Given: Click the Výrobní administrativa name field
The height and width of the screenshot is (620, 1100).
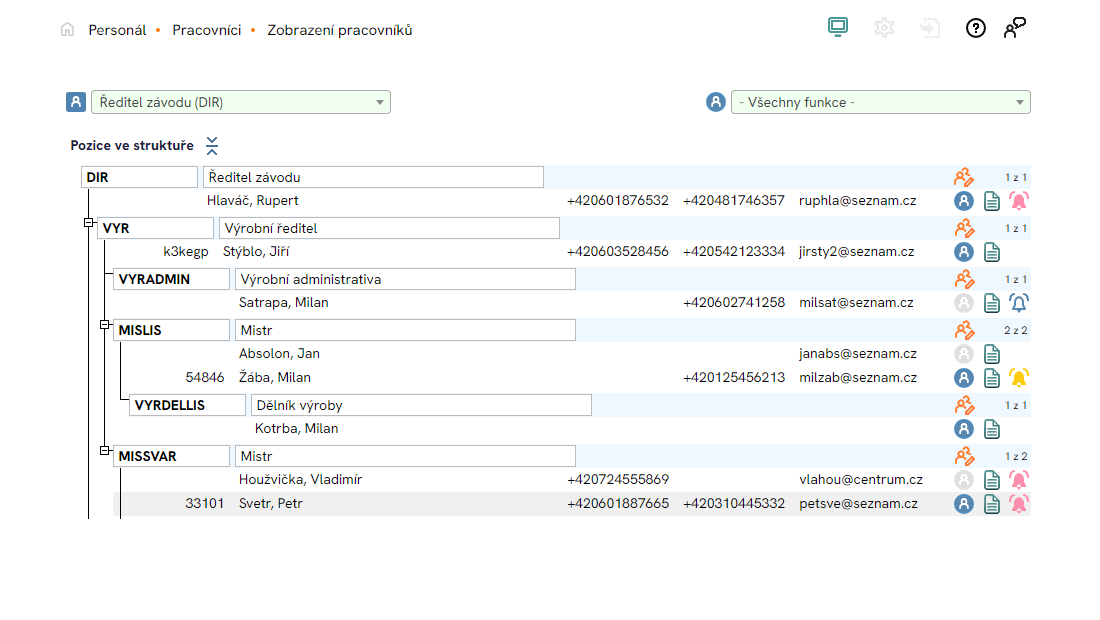Looking at the screenshot, I should coord(405,279).
